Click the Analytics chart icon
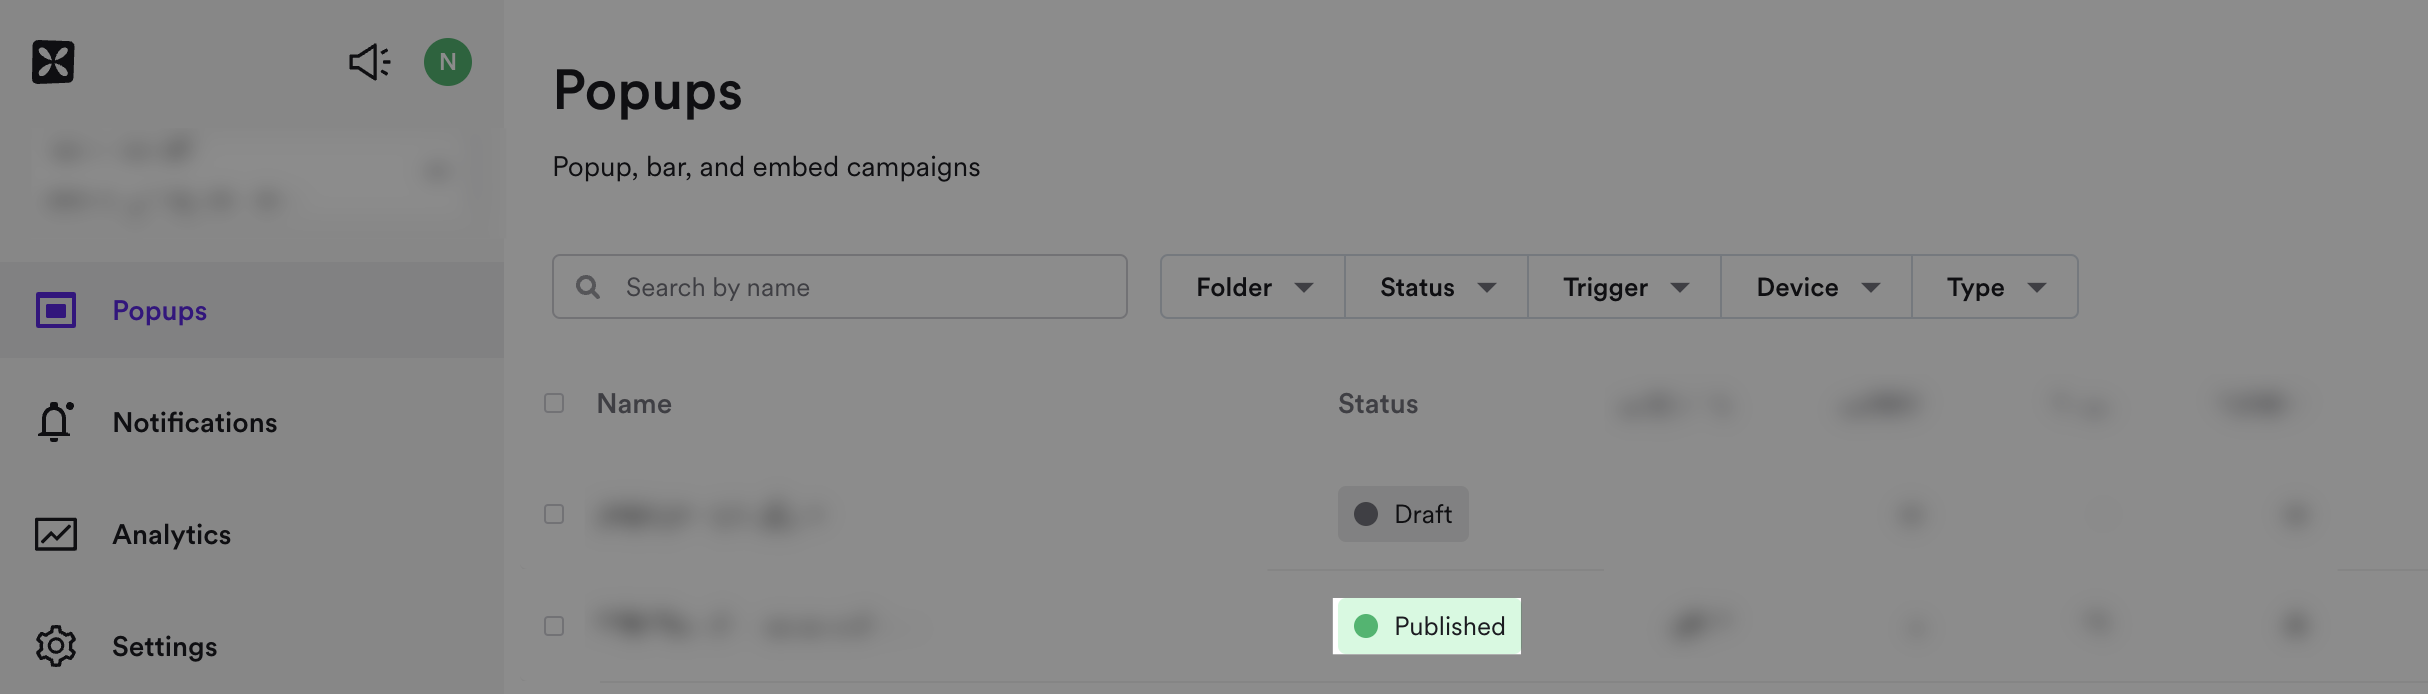This screenshot has width=2428, height=694. pyautogui.click(x=56, y=534)
